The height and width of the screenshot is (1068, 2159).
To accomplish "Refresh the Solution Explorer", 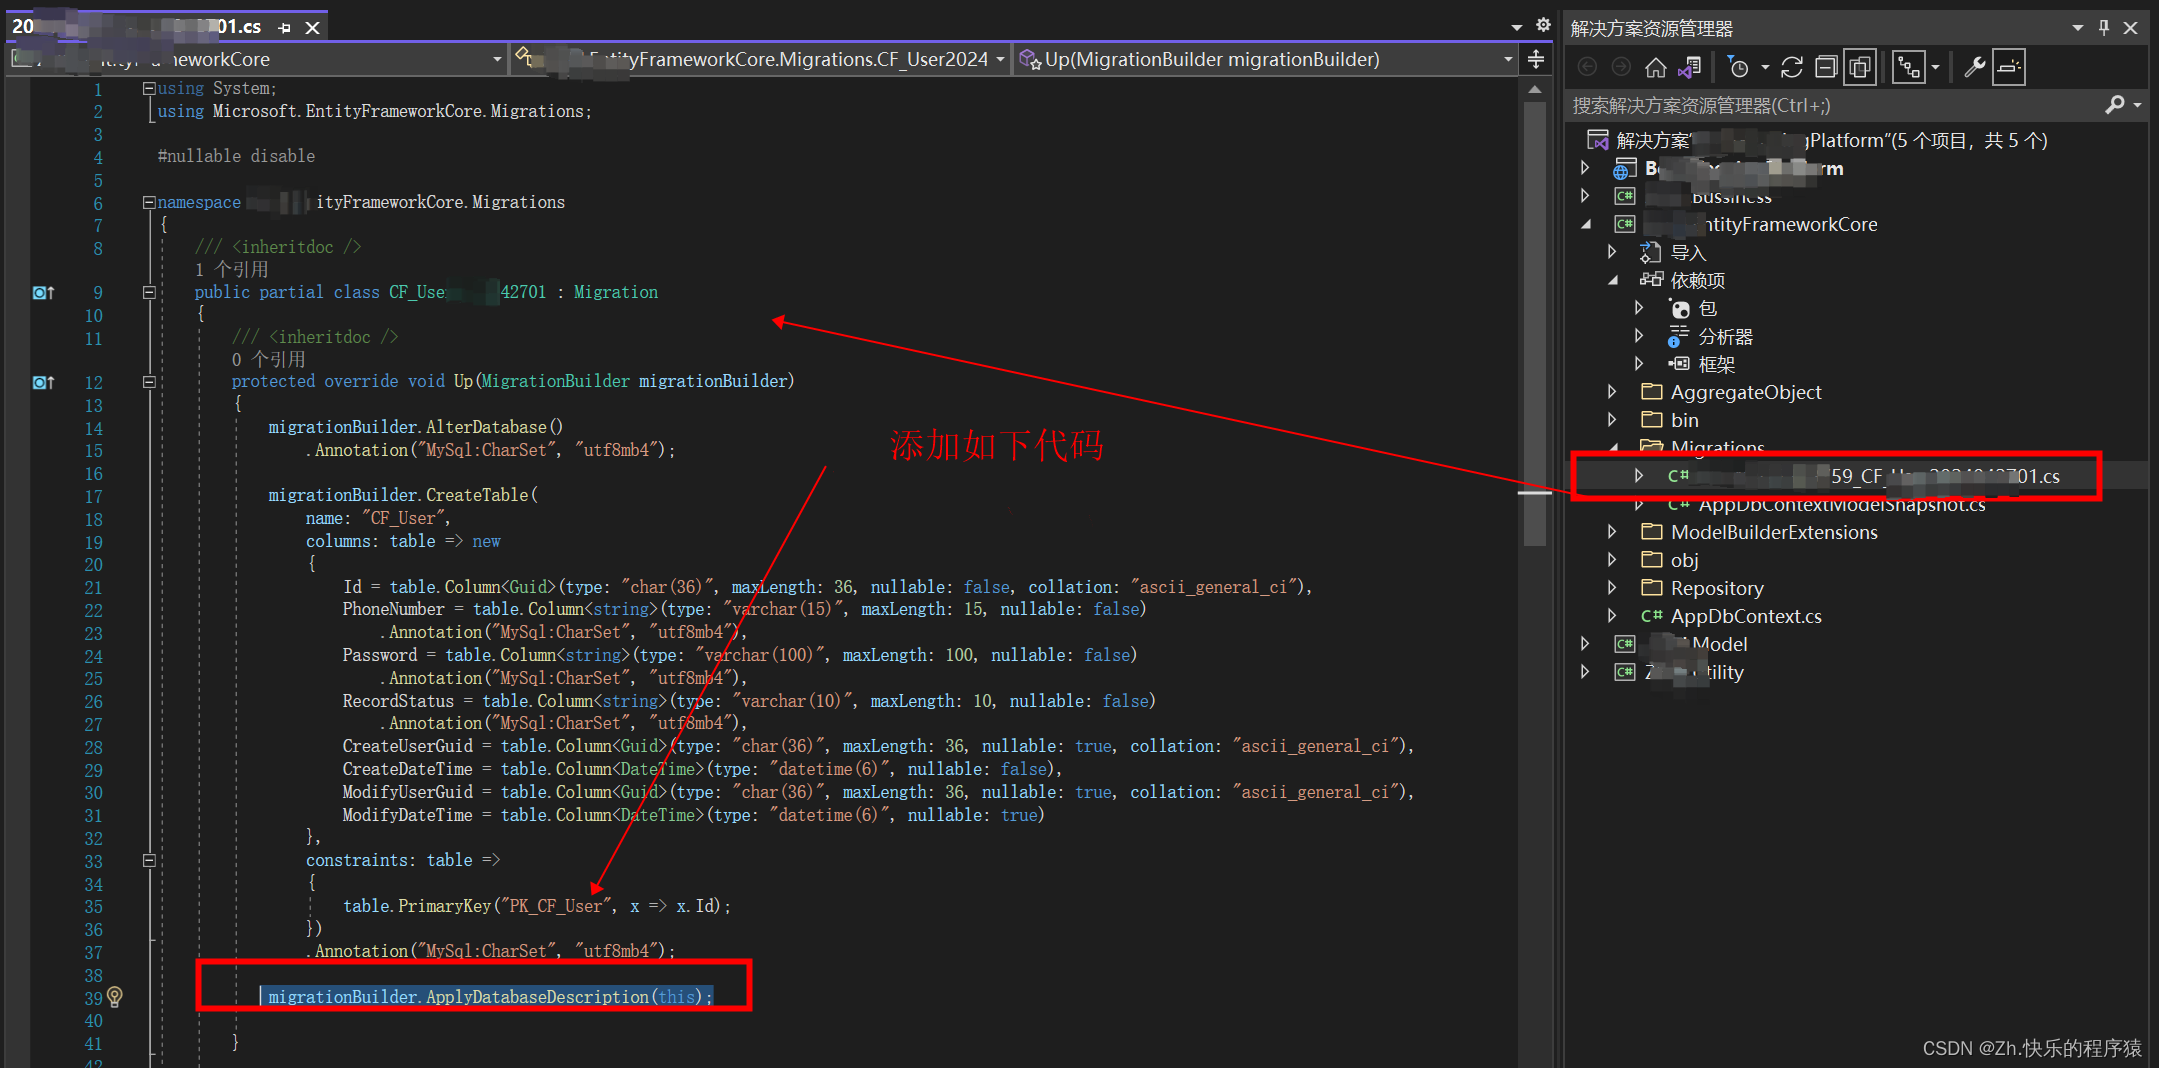I will coord(1791,66).
